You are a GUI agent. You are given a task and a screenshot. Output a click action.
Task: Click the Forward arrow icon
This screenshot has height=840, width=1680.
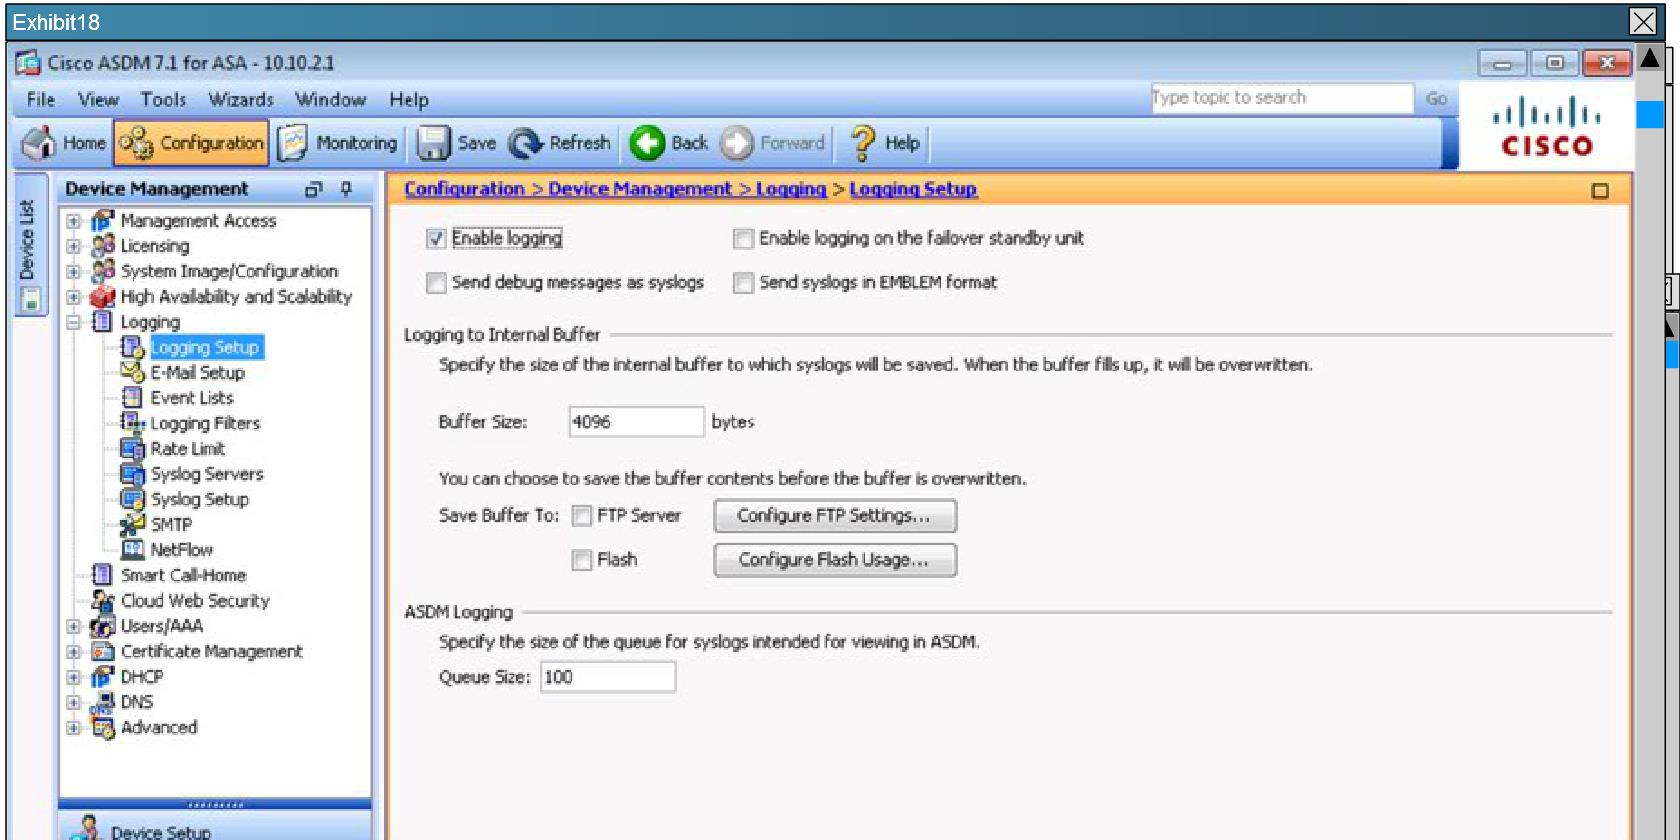737,143
